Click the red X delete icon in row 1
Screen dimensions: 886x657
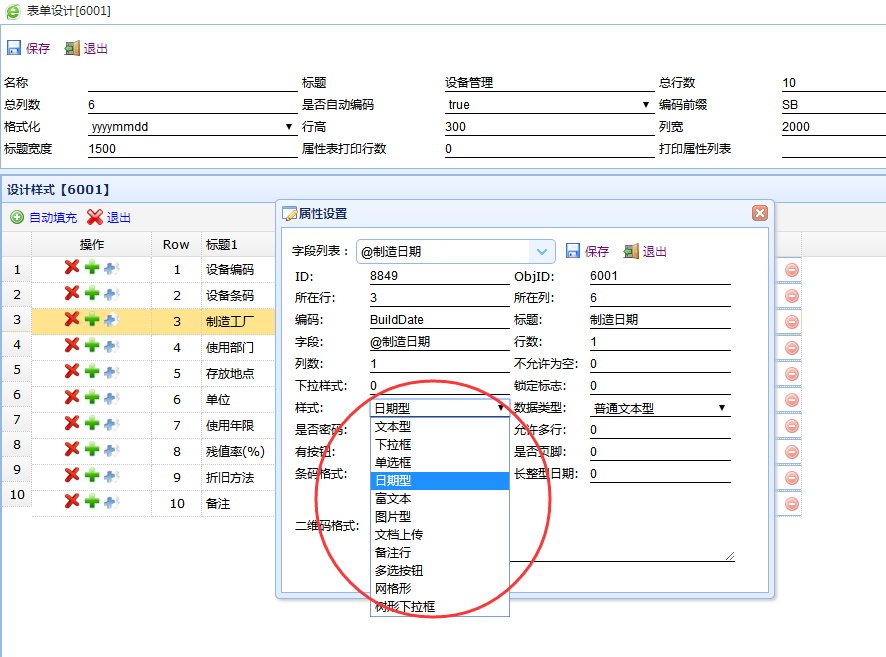(x=72, y=268)
